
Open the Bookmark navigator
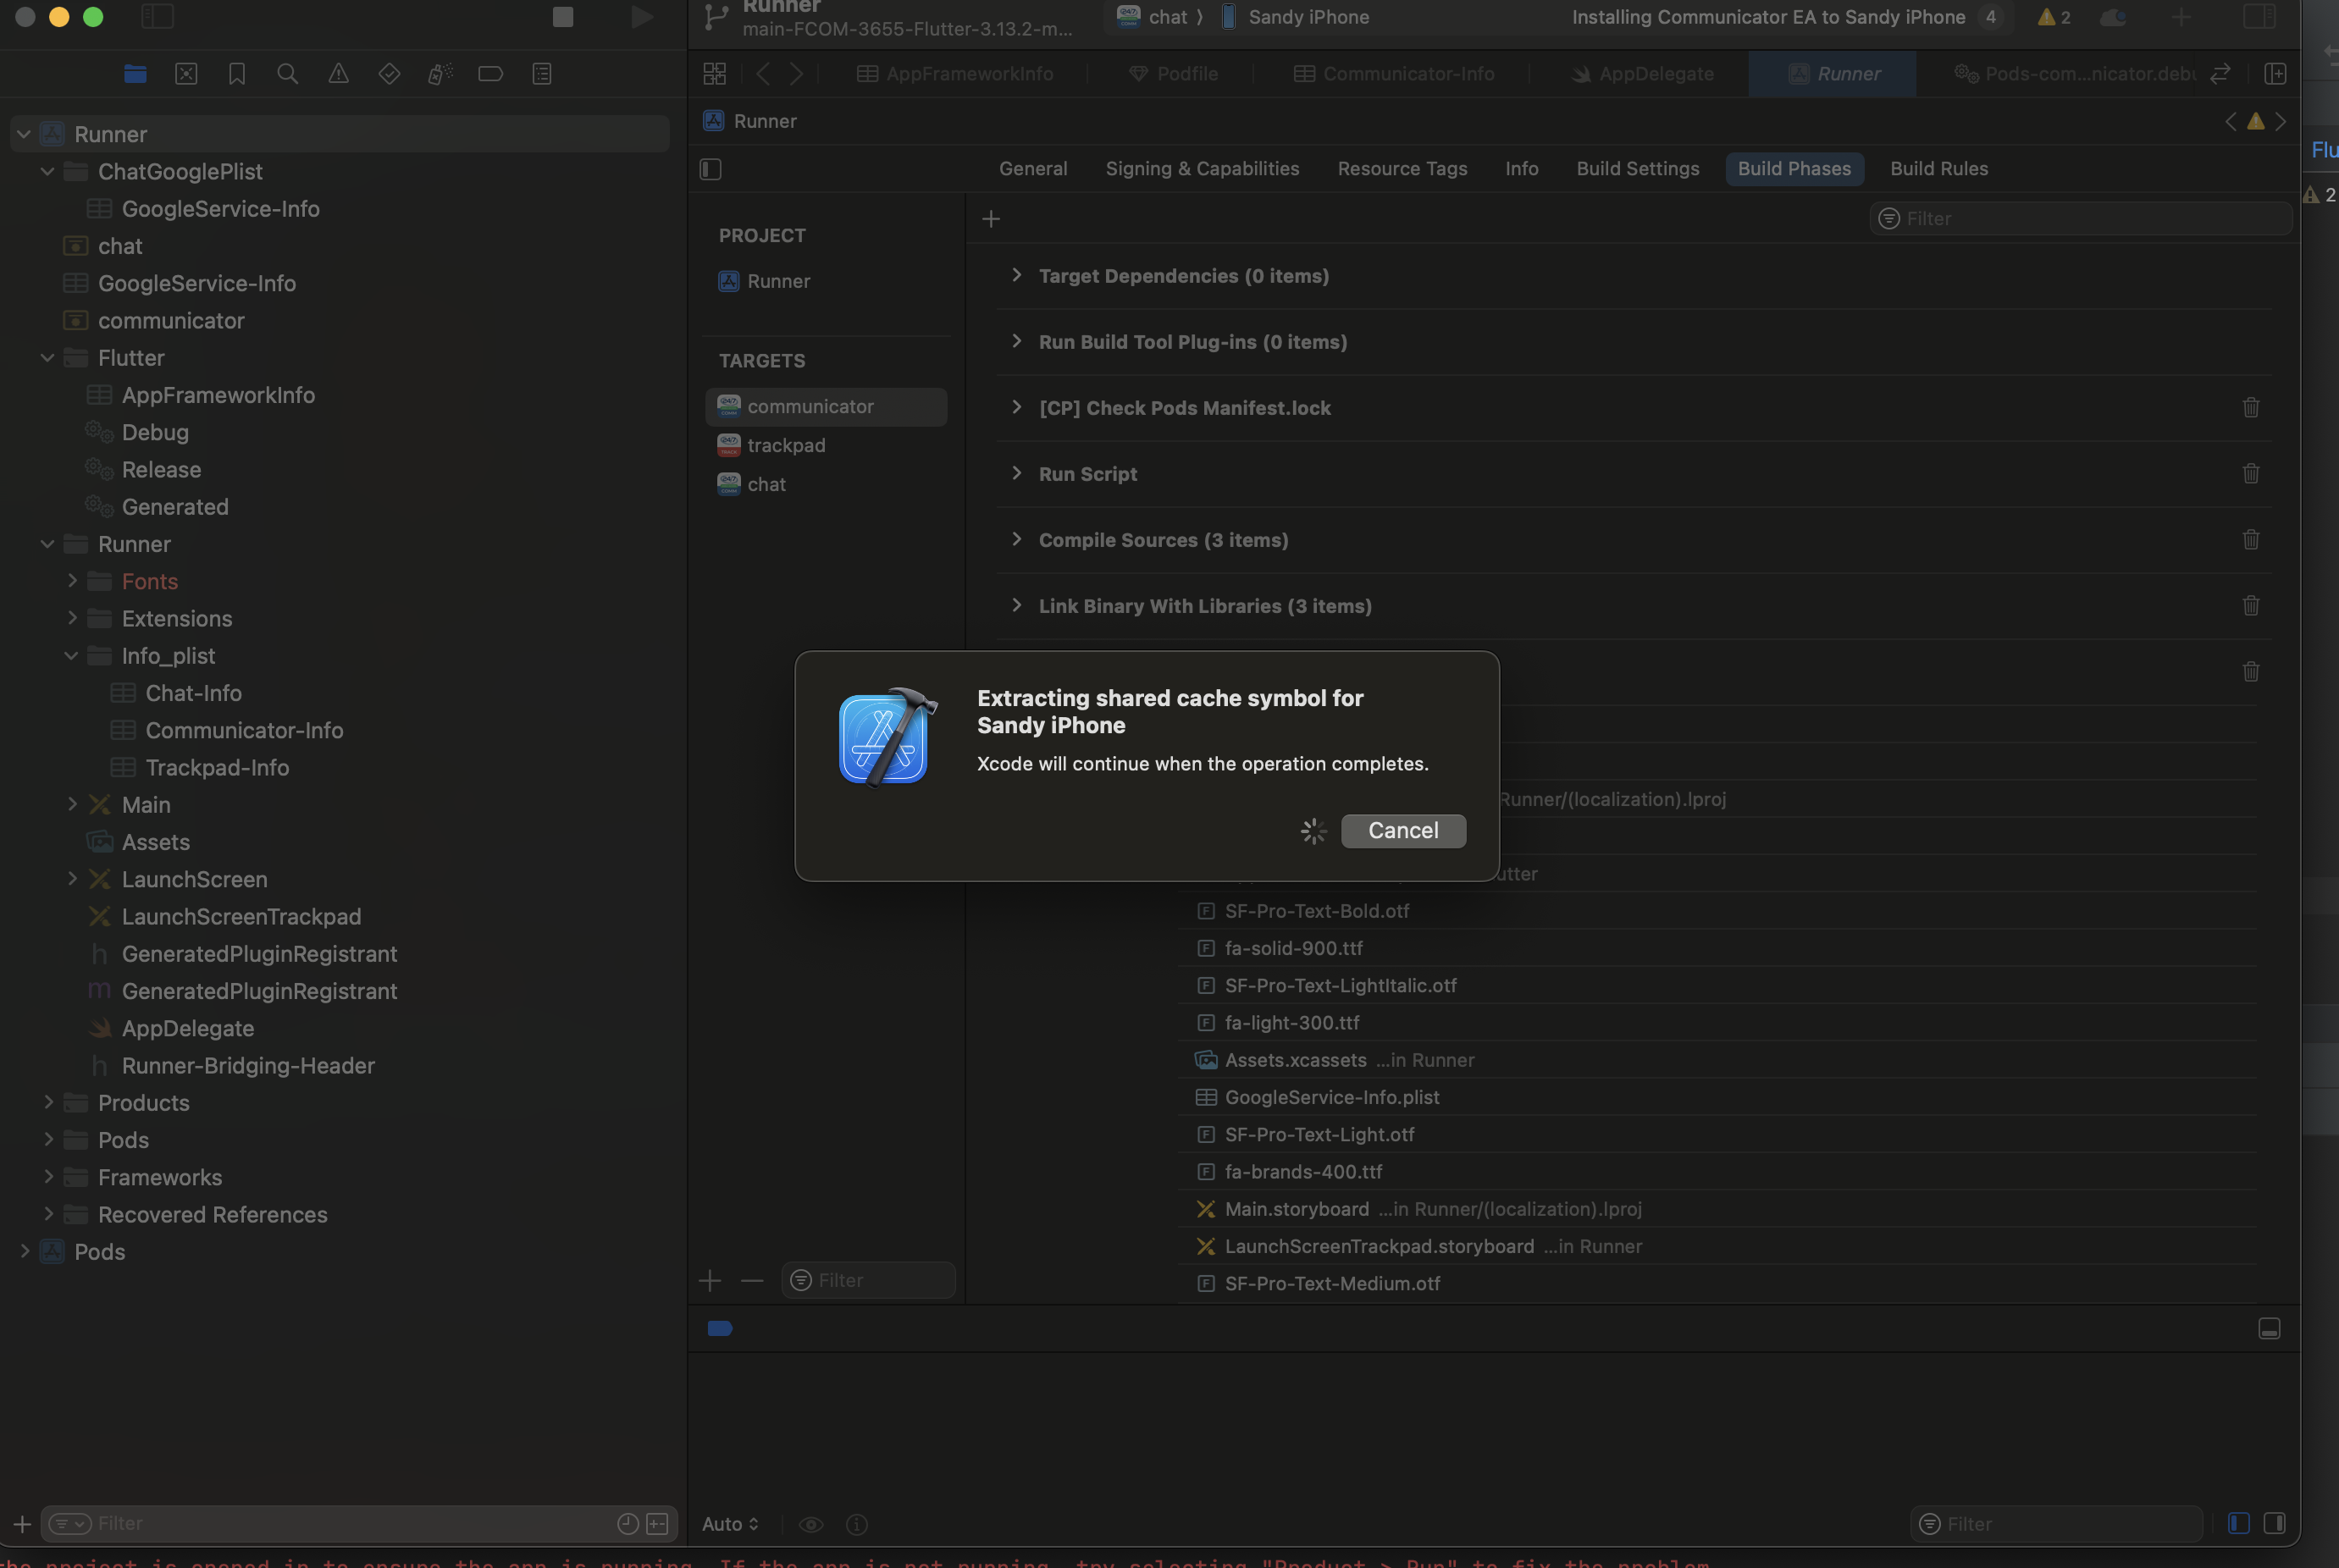(237, 74)
